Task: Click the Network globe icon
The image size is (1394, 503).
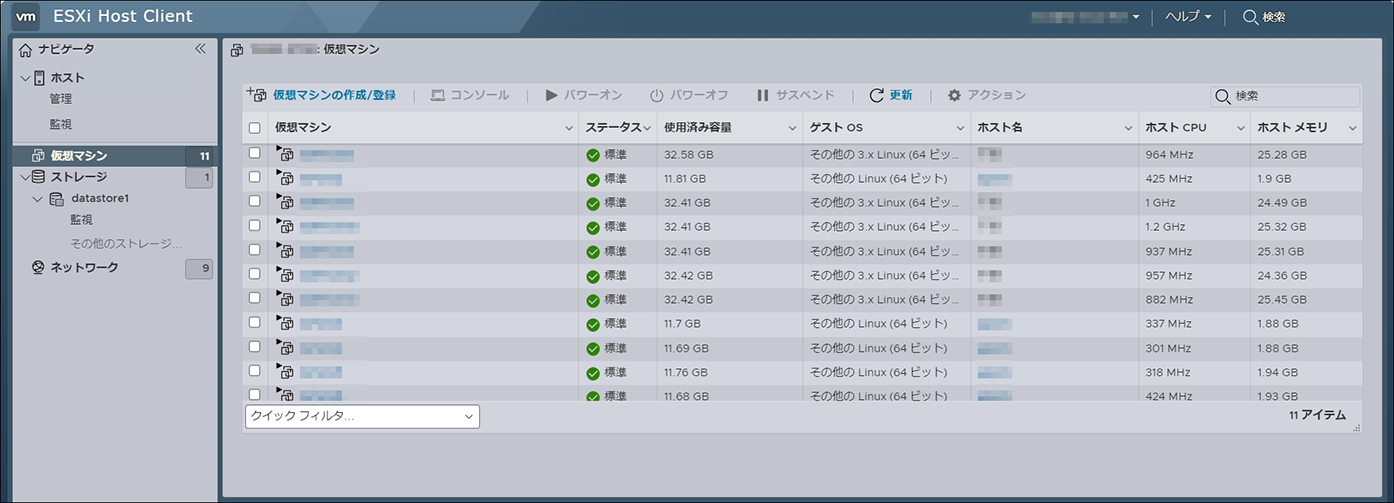Action: pos(39,268)
